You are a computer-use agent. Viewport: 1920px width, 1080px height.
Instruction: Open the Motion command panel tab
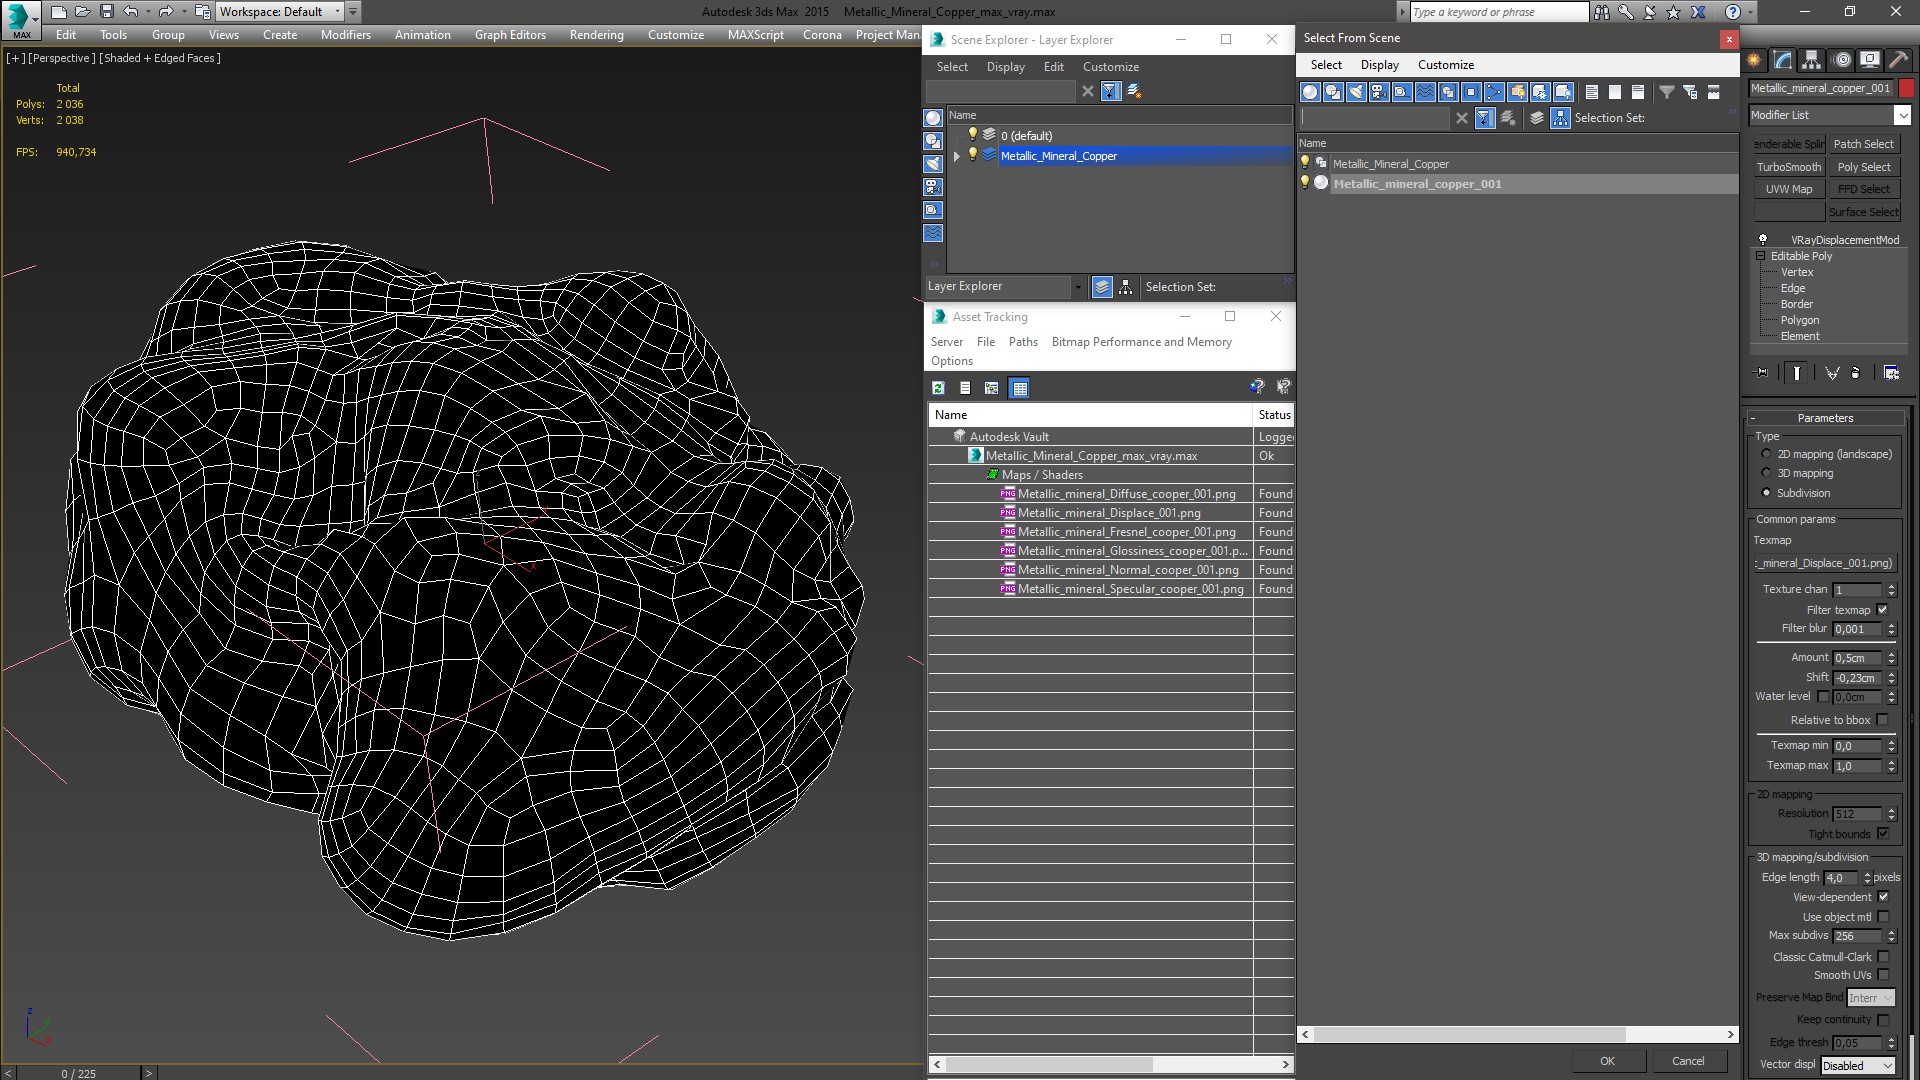click(1842, 60)
